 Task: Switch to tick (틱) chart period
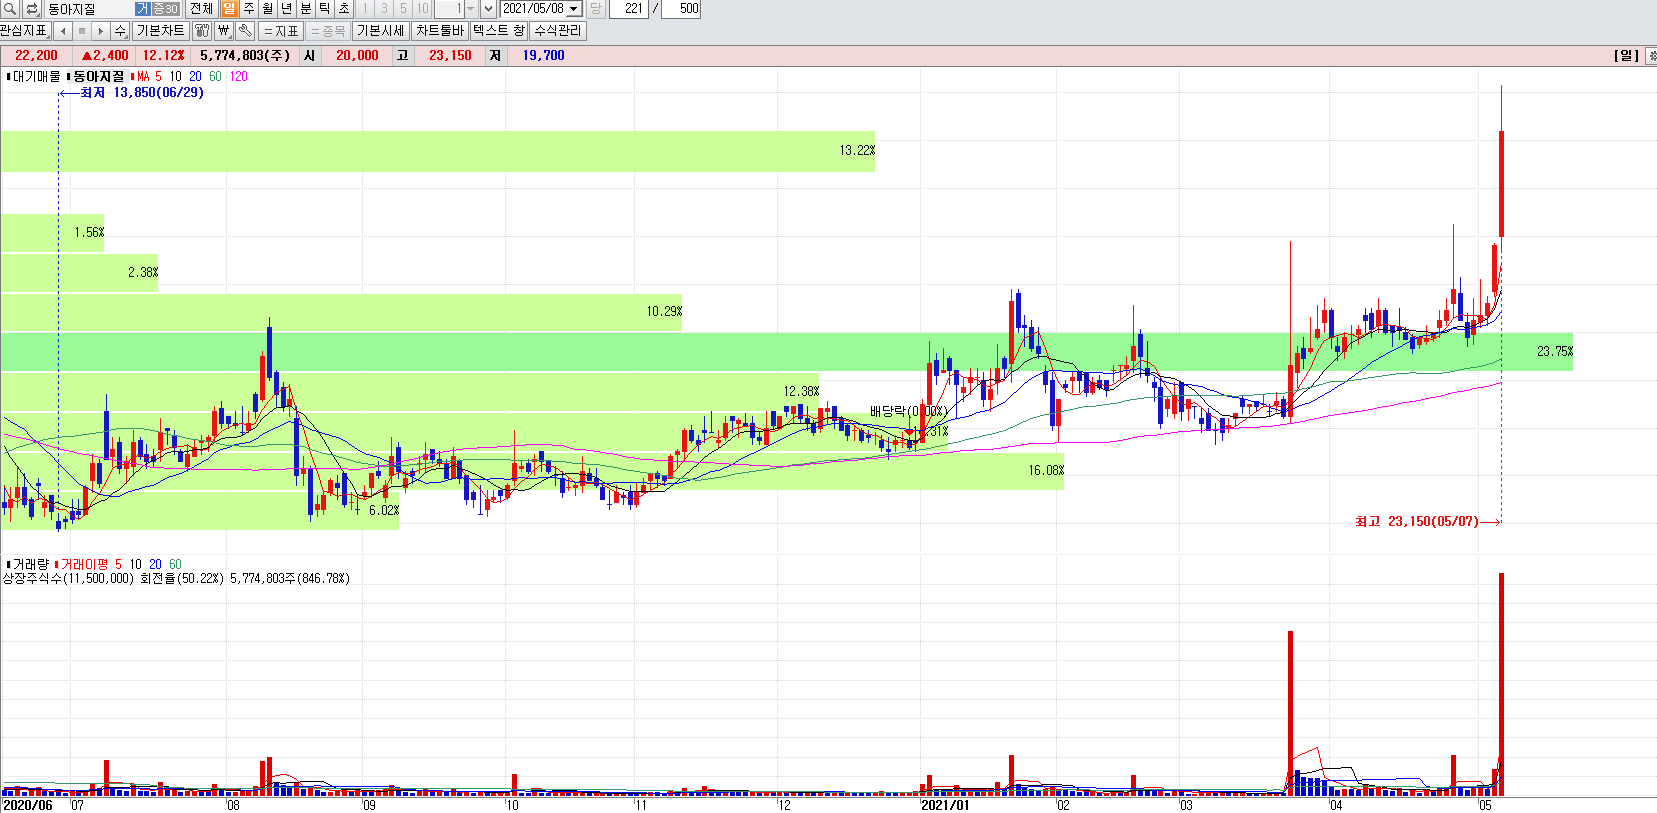pyautogui.click(x=325, y=9)
